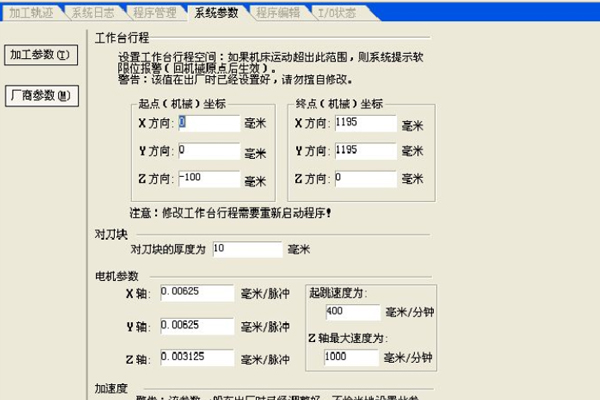The image size is (600, 400).
Task: Click the 起点 X方向 coordinate field
Action: (x=209, y=123)
